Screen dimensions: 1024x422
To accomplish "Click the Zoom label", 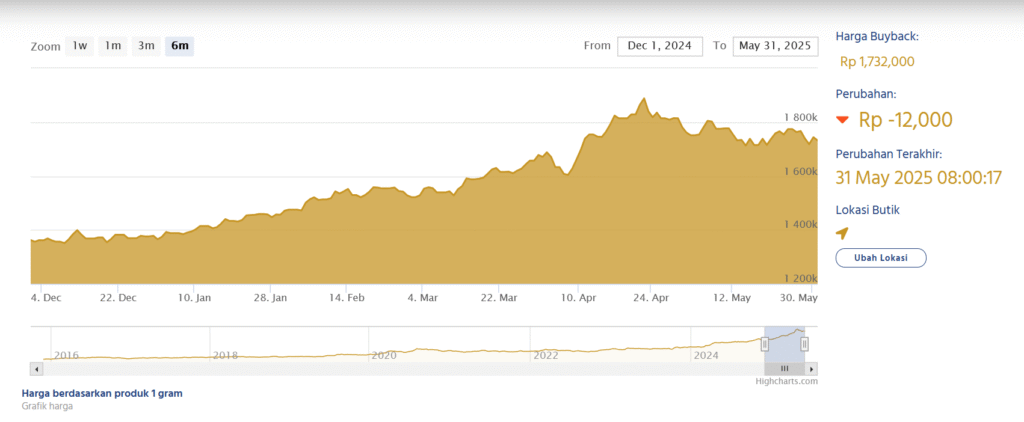I will click(45, 47).
